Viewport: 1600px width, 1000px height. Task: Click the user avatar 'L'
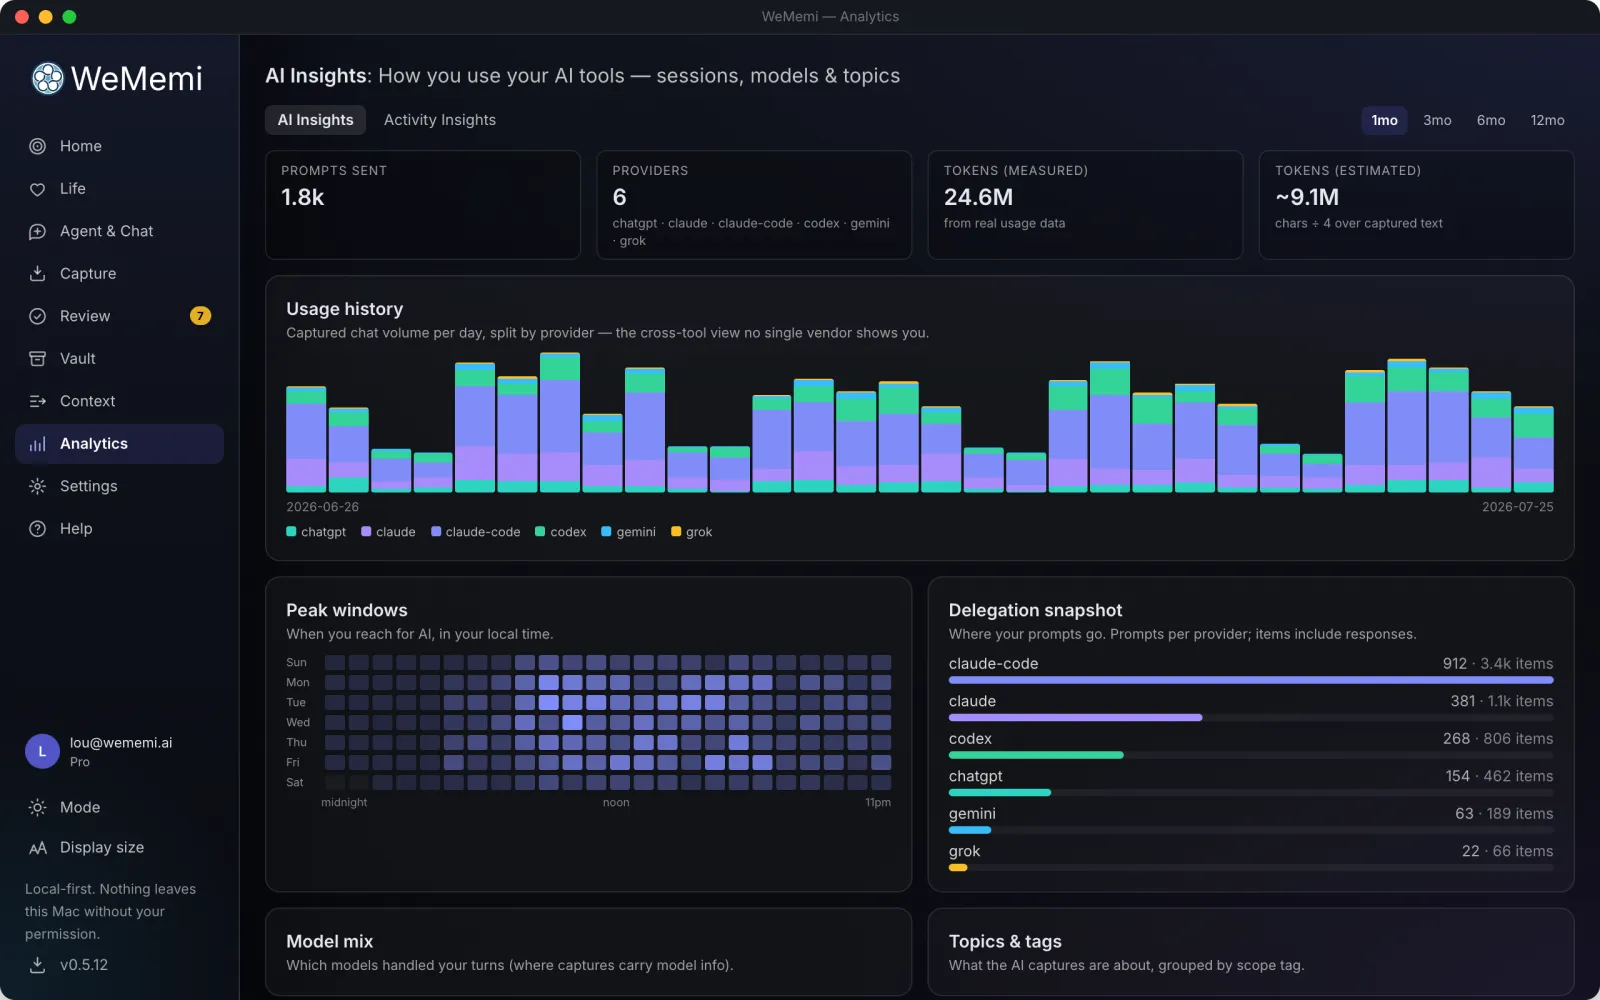tap(42, 751)
